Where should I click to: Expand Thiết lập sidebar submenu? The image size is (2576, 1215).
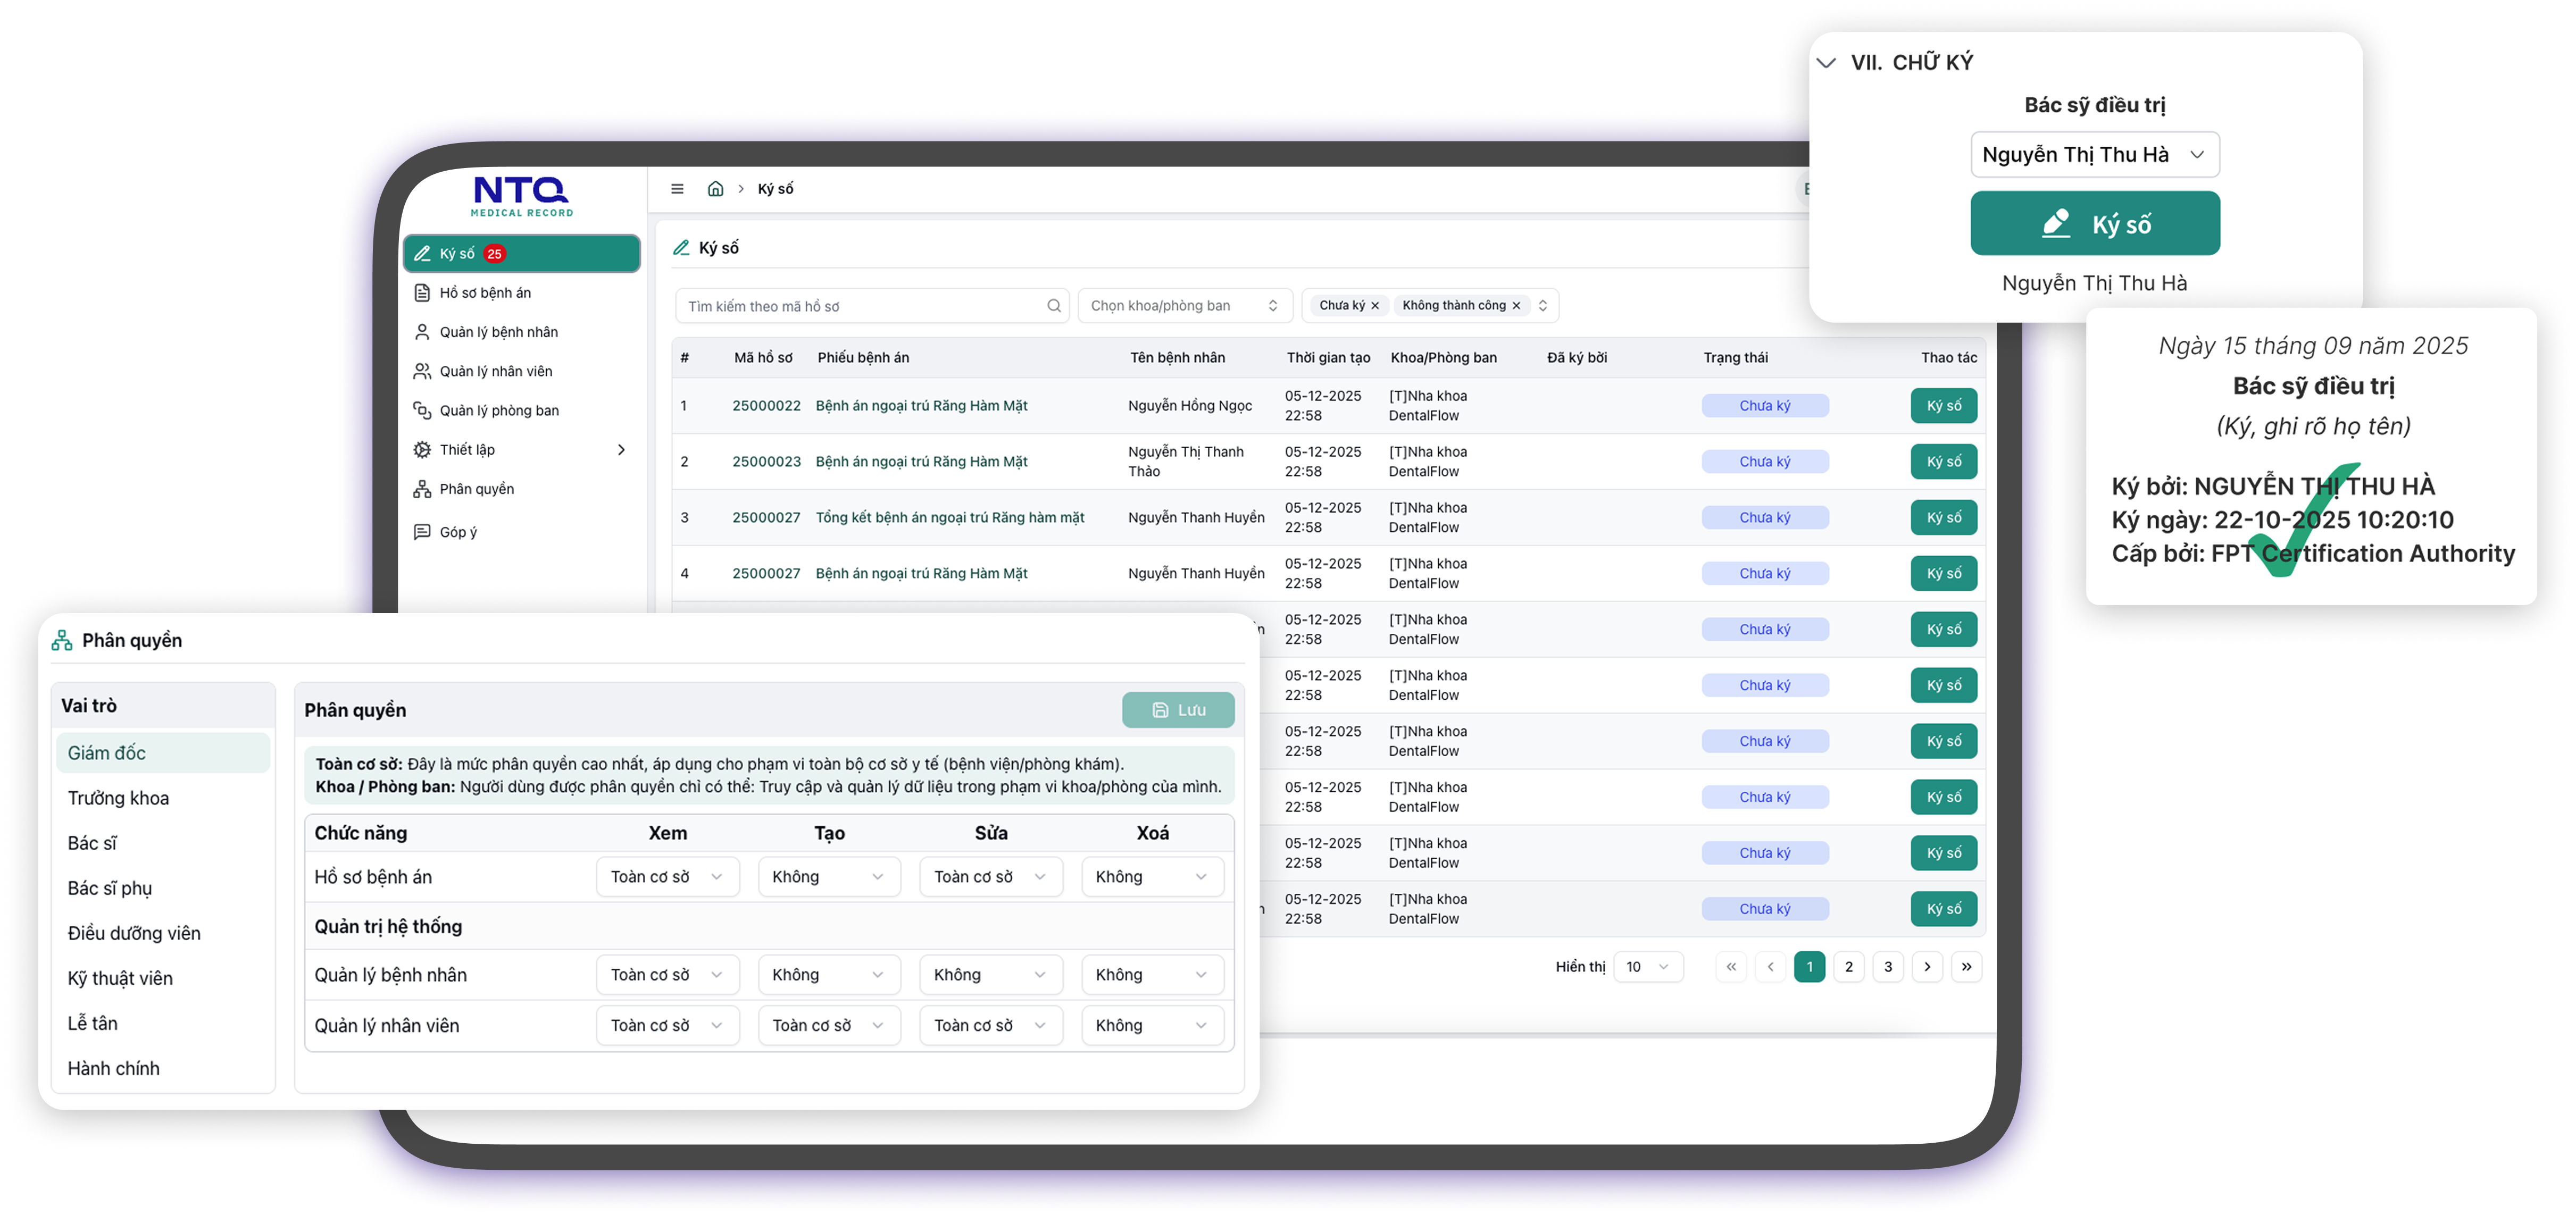pyautogui.click(x=621, y=450)
